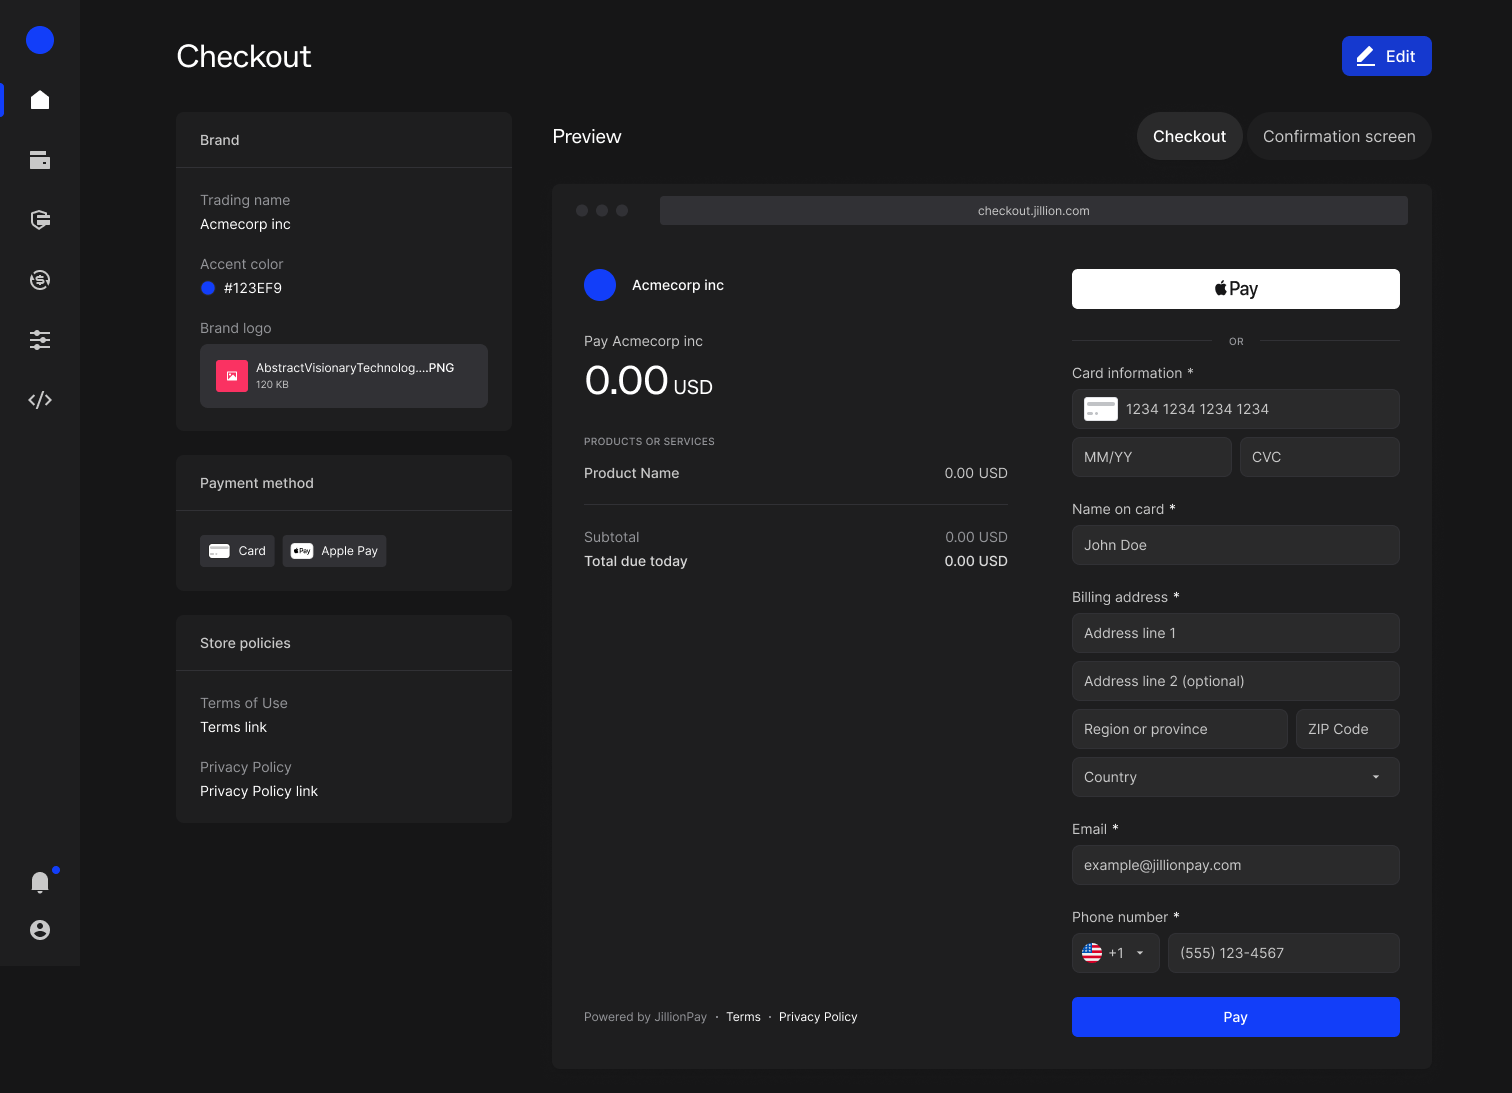Click the Edit button

click(x=1386, y=56)
